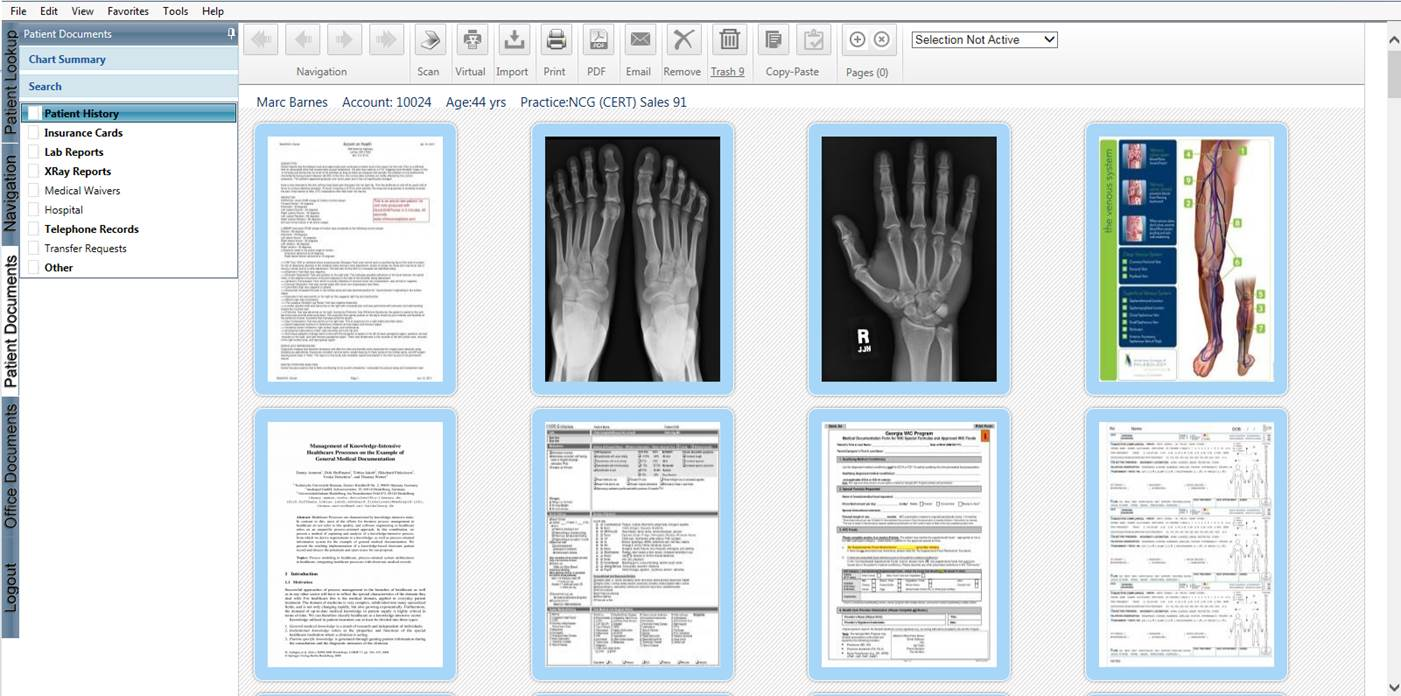Open the View menu
Screen dimensions: 1401x696
coord(83,11)
